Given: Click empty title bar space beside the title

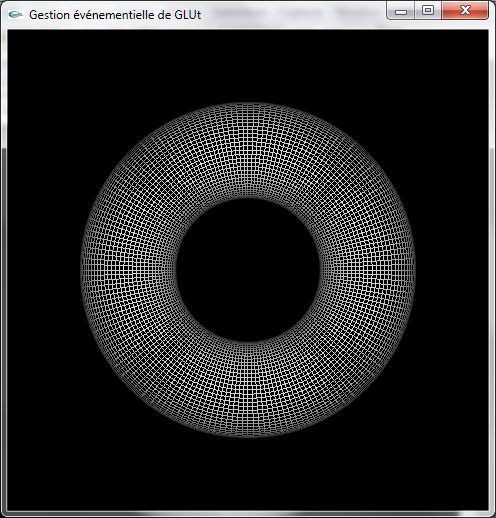Looking at the screenshot, I should point(293,14).
